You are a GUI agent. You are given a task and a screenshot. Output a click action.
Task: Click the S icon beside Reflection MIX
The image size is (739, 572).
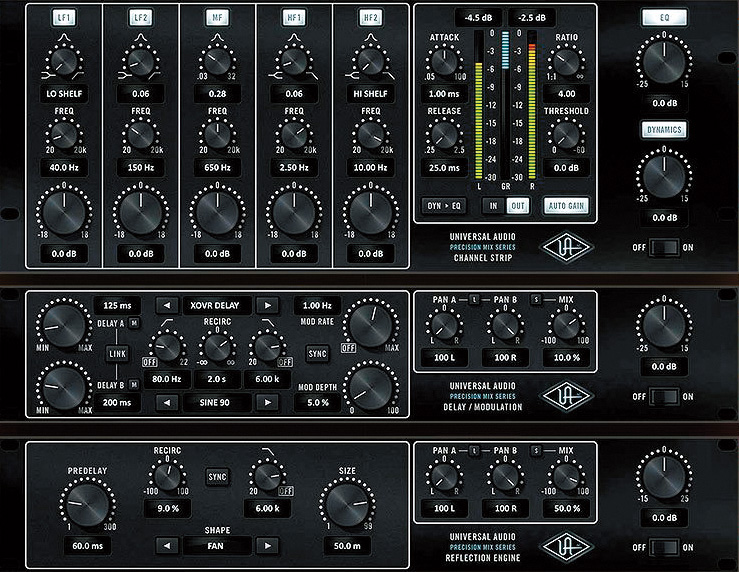(536, 451)
